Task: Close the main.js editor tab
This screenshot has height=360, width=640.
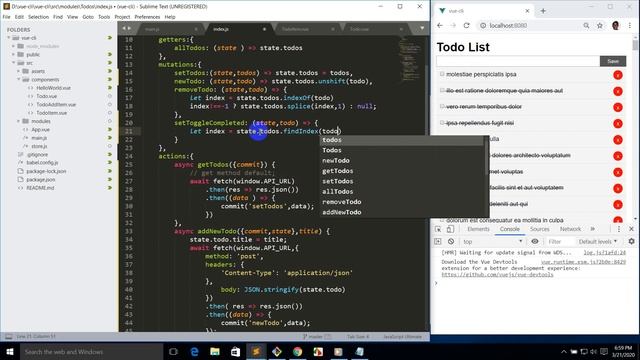Action: click(x=196, y=29)
